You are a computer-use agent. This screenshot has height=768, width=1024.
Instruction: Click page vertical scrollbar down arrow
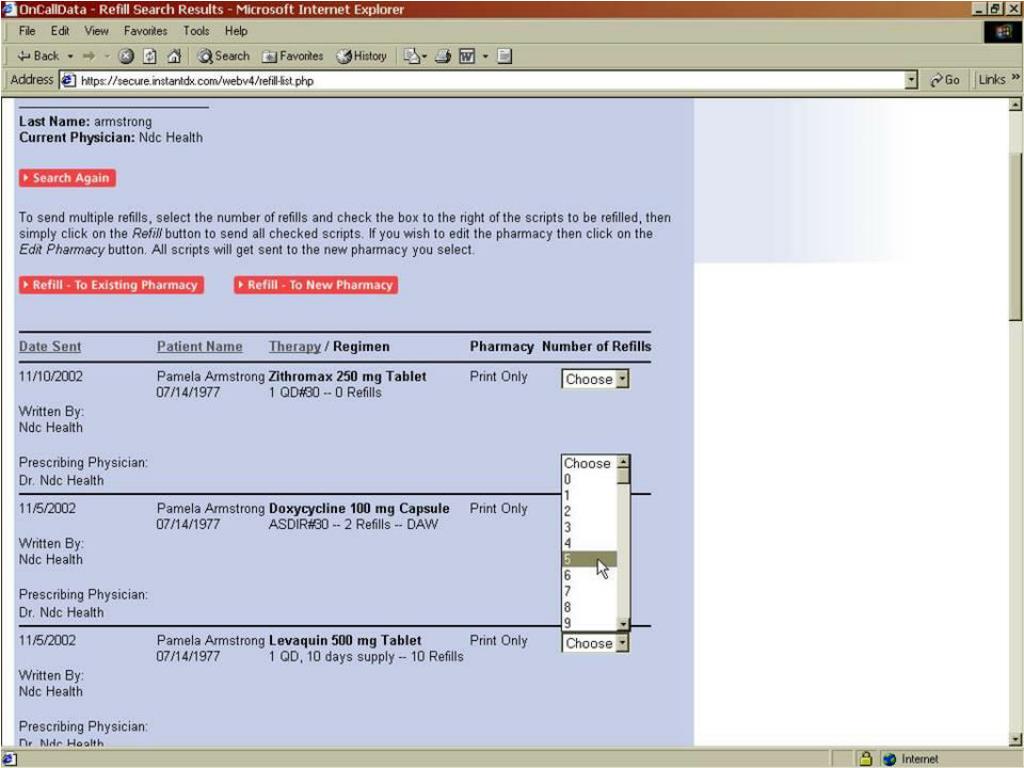click(1015, 739)
